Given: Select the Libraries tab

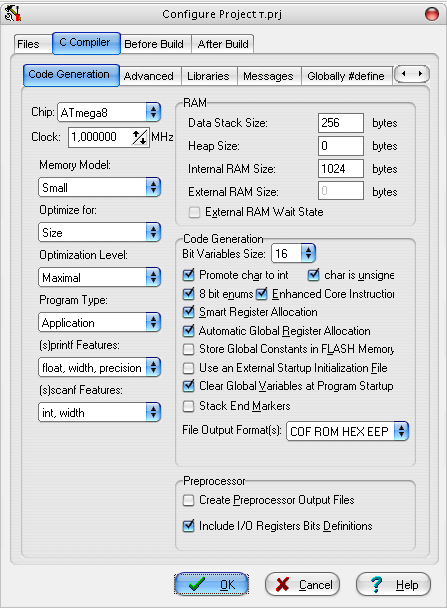Looking at the screenshot, I should pyautogui.click(x=208, y=76).
